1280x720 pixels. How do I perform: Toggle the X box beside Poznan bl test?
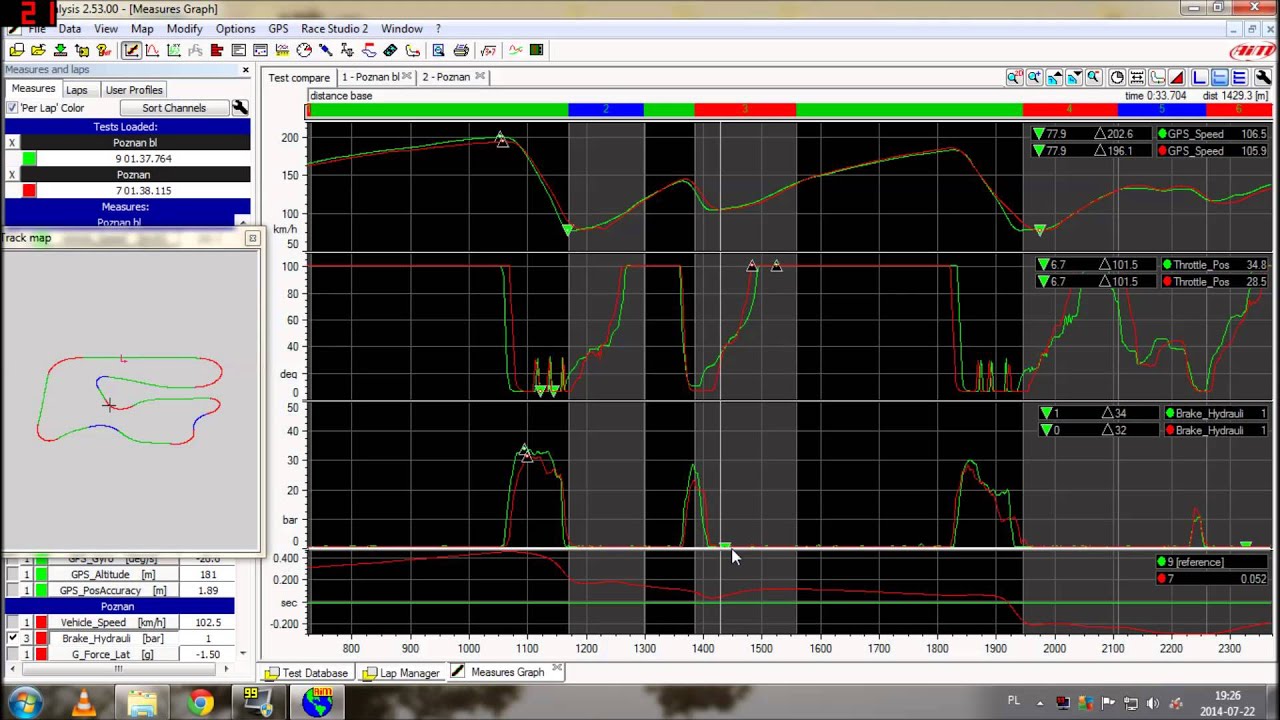tap(12, 142)
